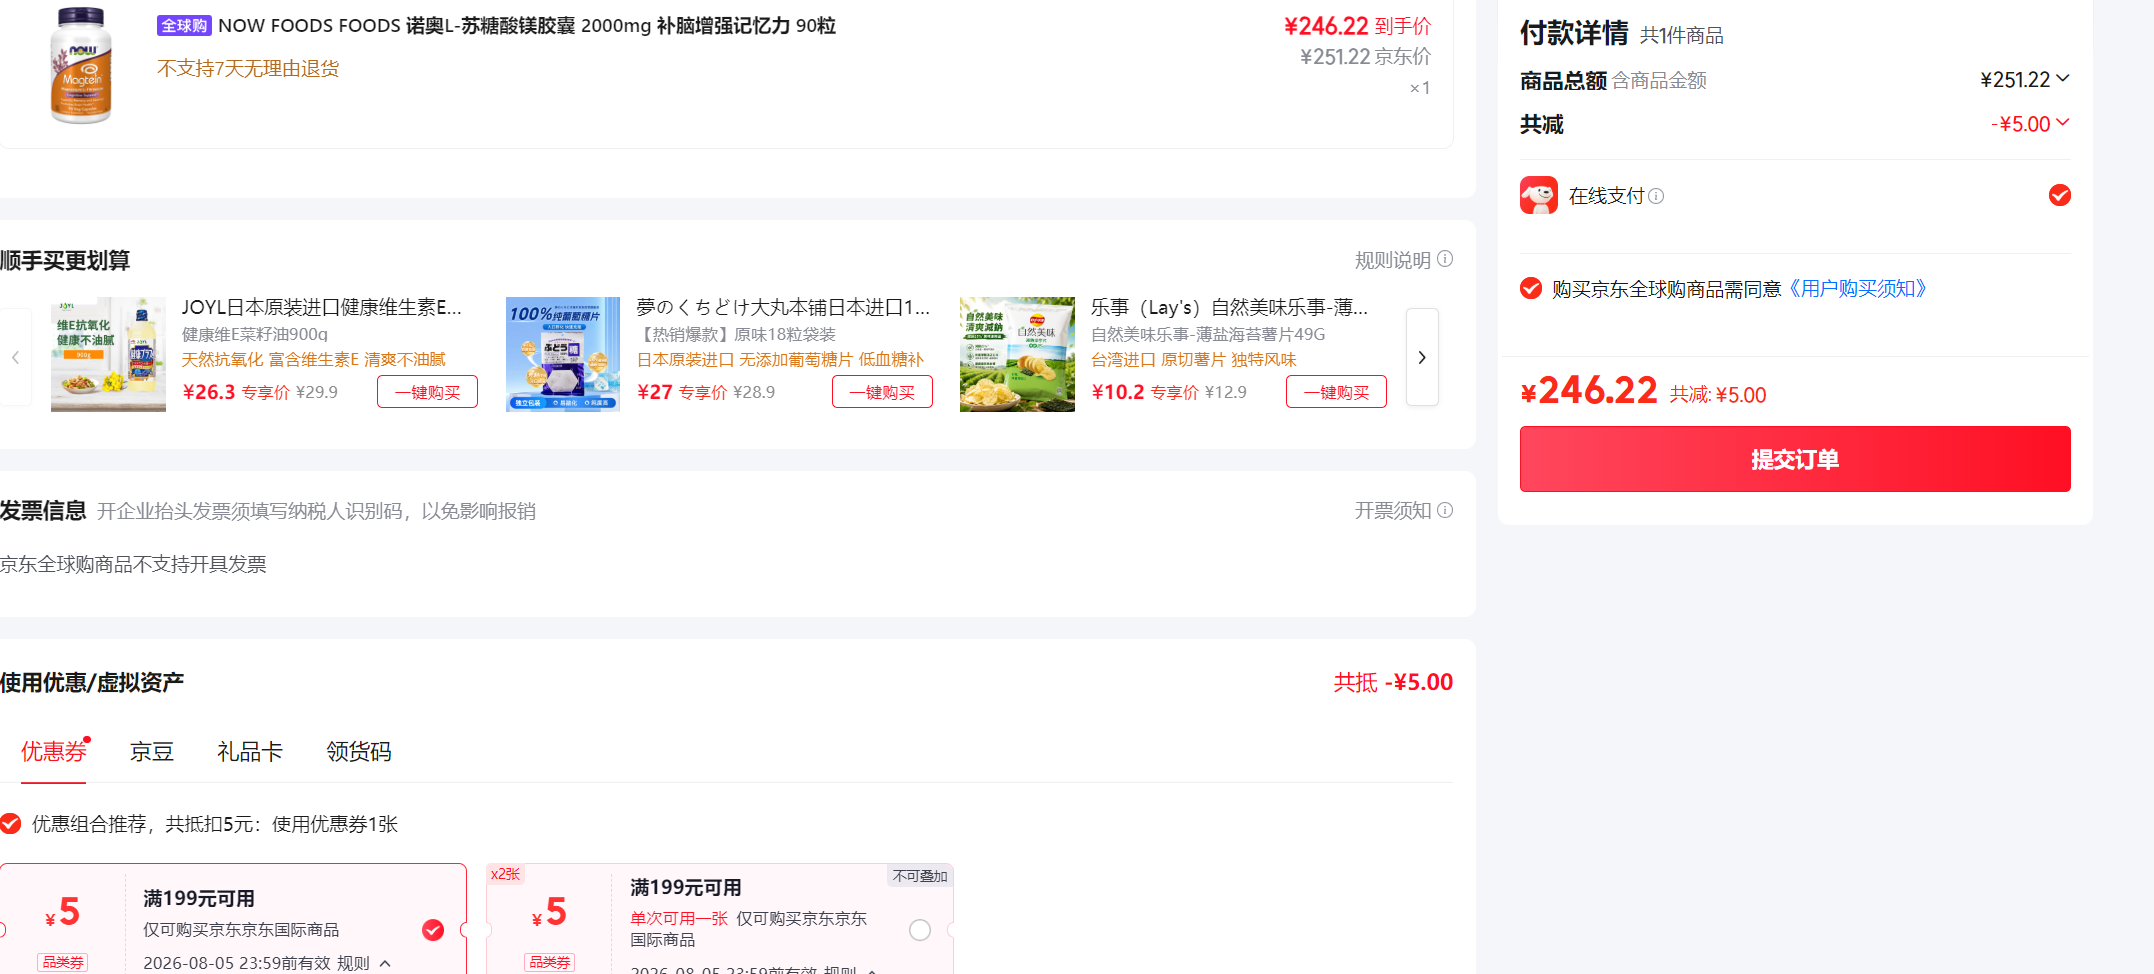Click the 台湾进口 原切薯片 独特风味 description
Image resolution: width=2154 pixels, height=974 pixels.
click(1193, 360)
